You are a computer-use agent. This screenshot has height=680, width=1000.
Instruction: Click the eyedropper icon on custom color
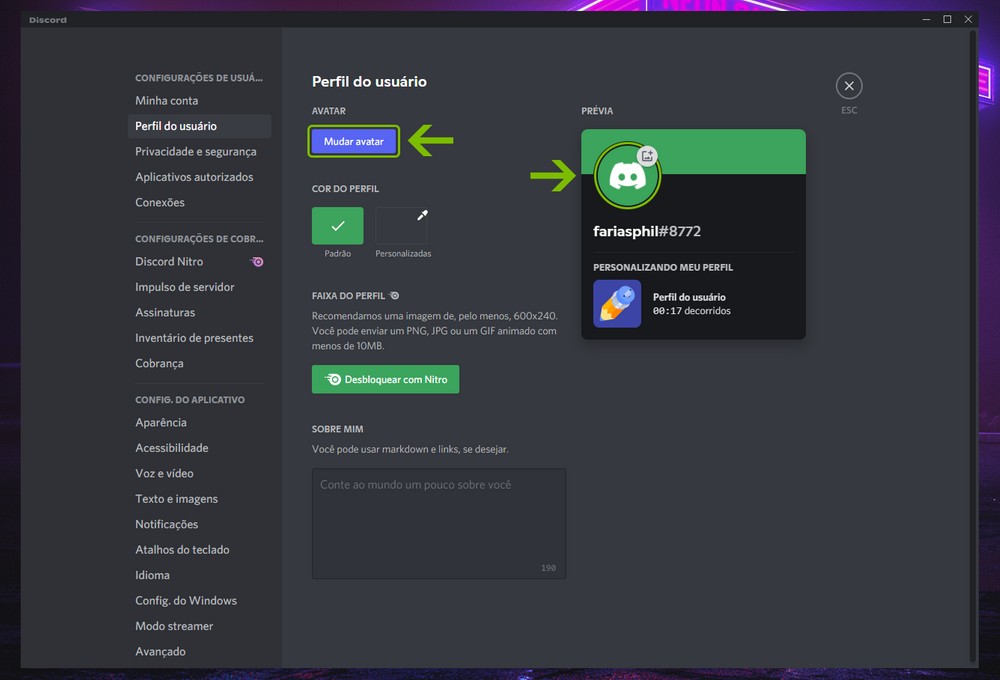point(422,215)
